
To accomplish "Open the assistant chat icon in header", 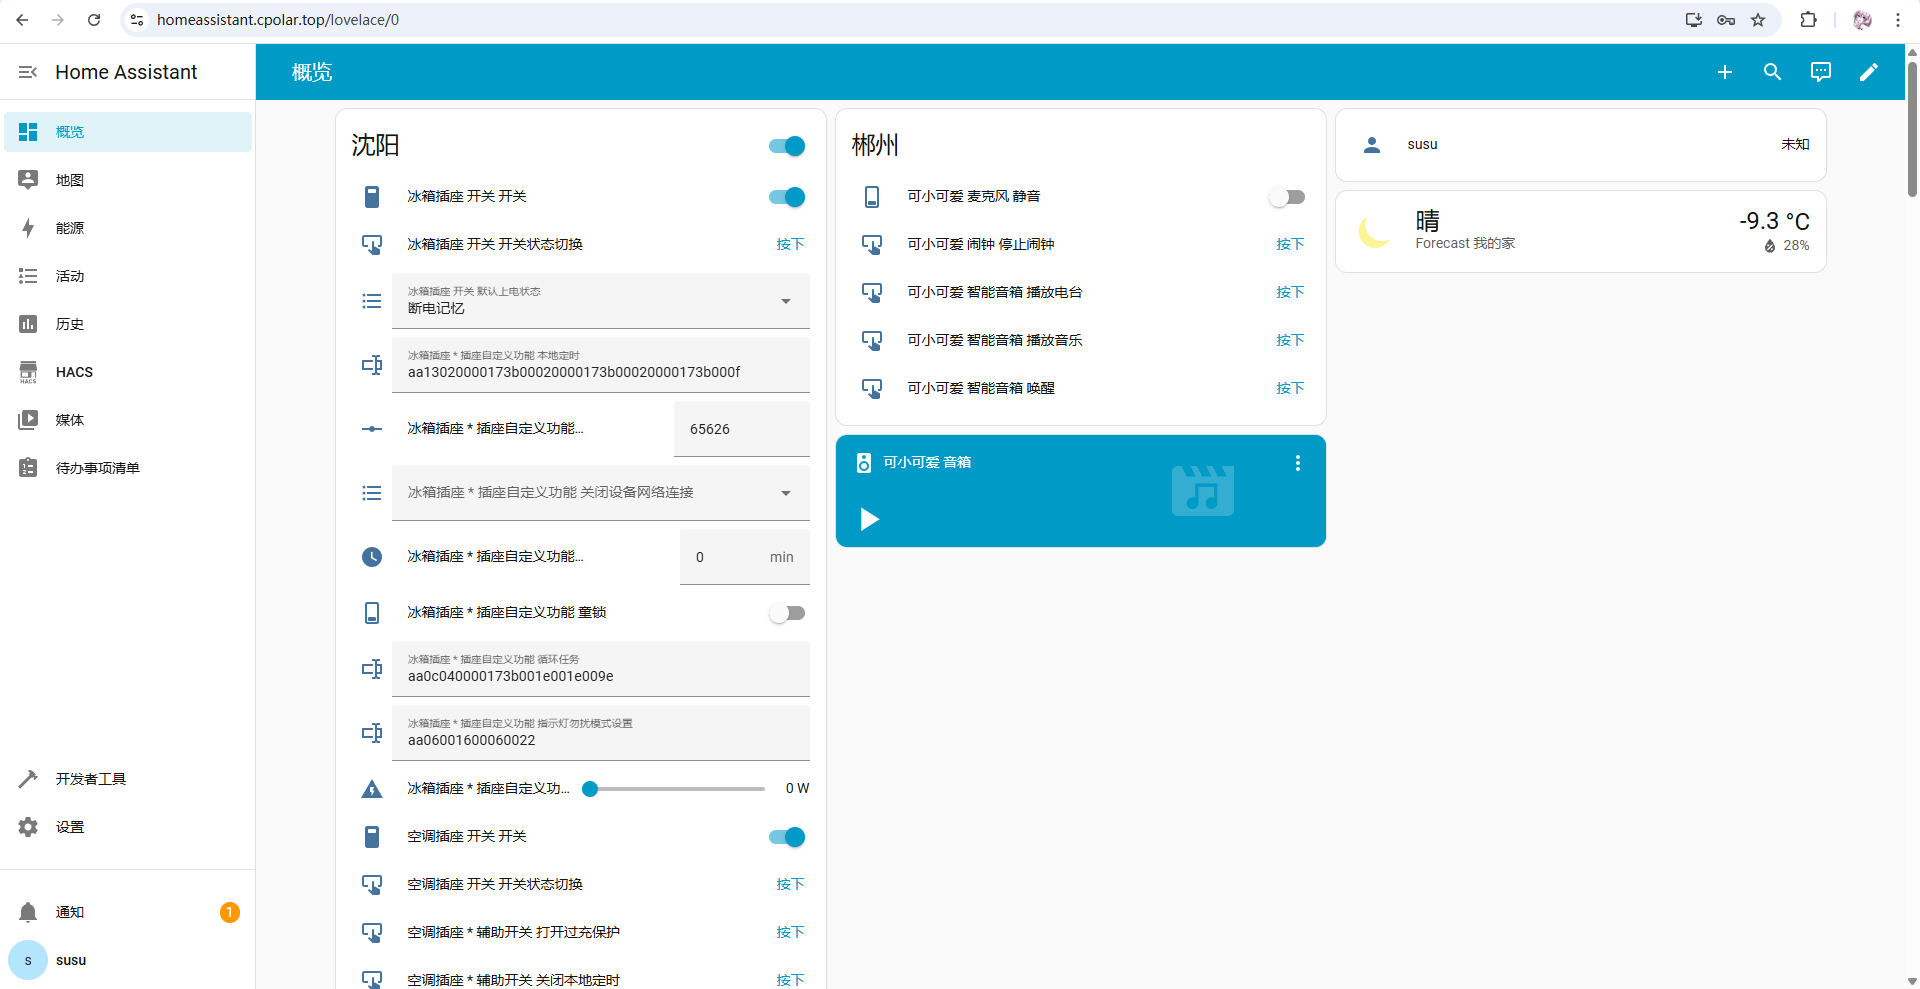I will [1820, 72].
